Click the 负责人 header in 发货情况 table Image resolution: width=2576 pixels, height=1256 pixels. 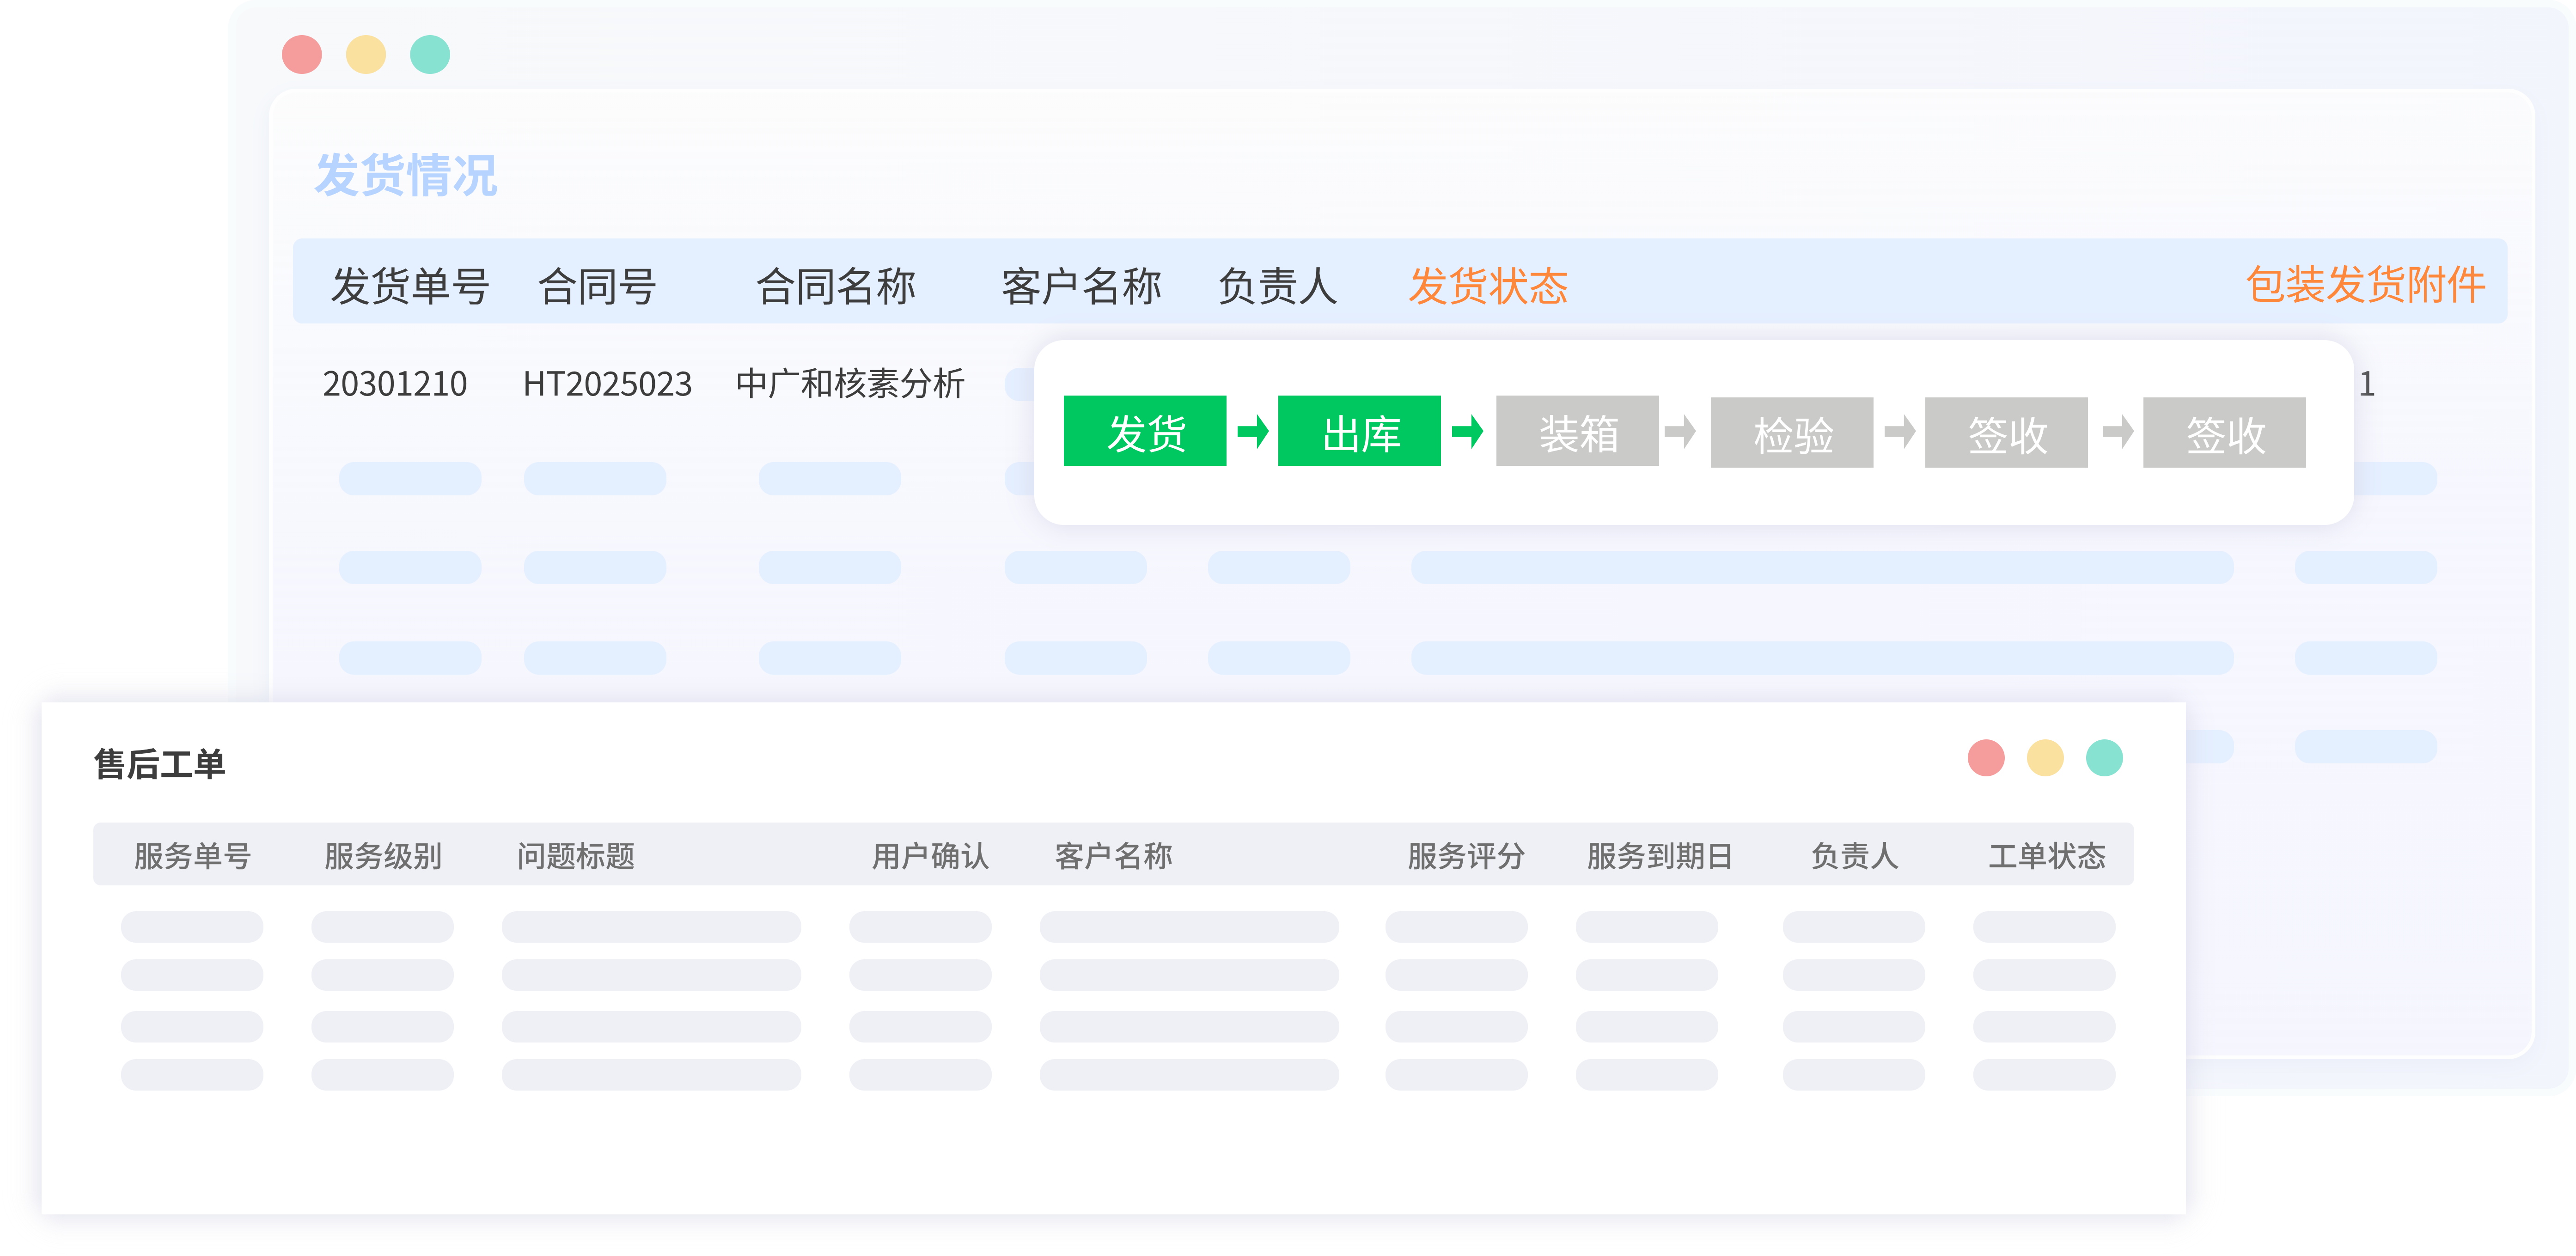(x=1277, y=286)
